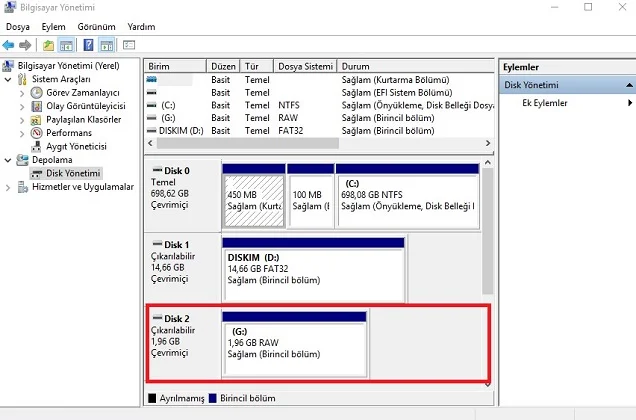Open the Eylem menu
636x420 pixels.
(x=54, y=27)
